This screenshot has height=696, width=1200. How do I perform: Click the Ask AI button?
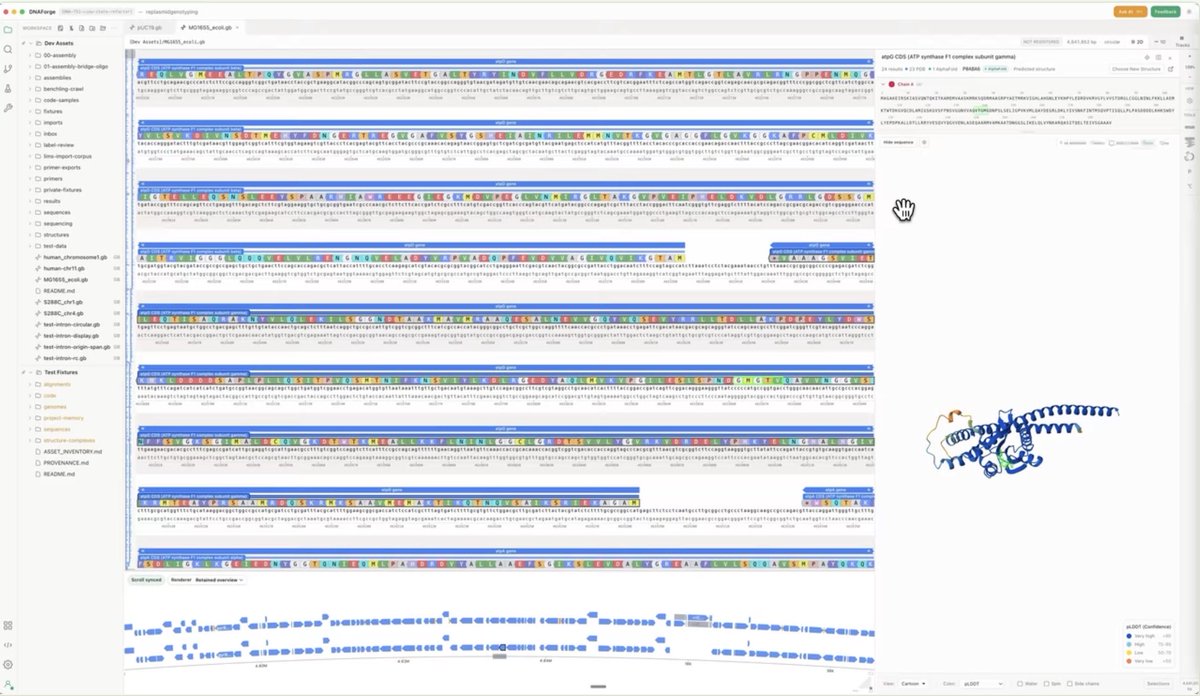(x=1129, y=11)
